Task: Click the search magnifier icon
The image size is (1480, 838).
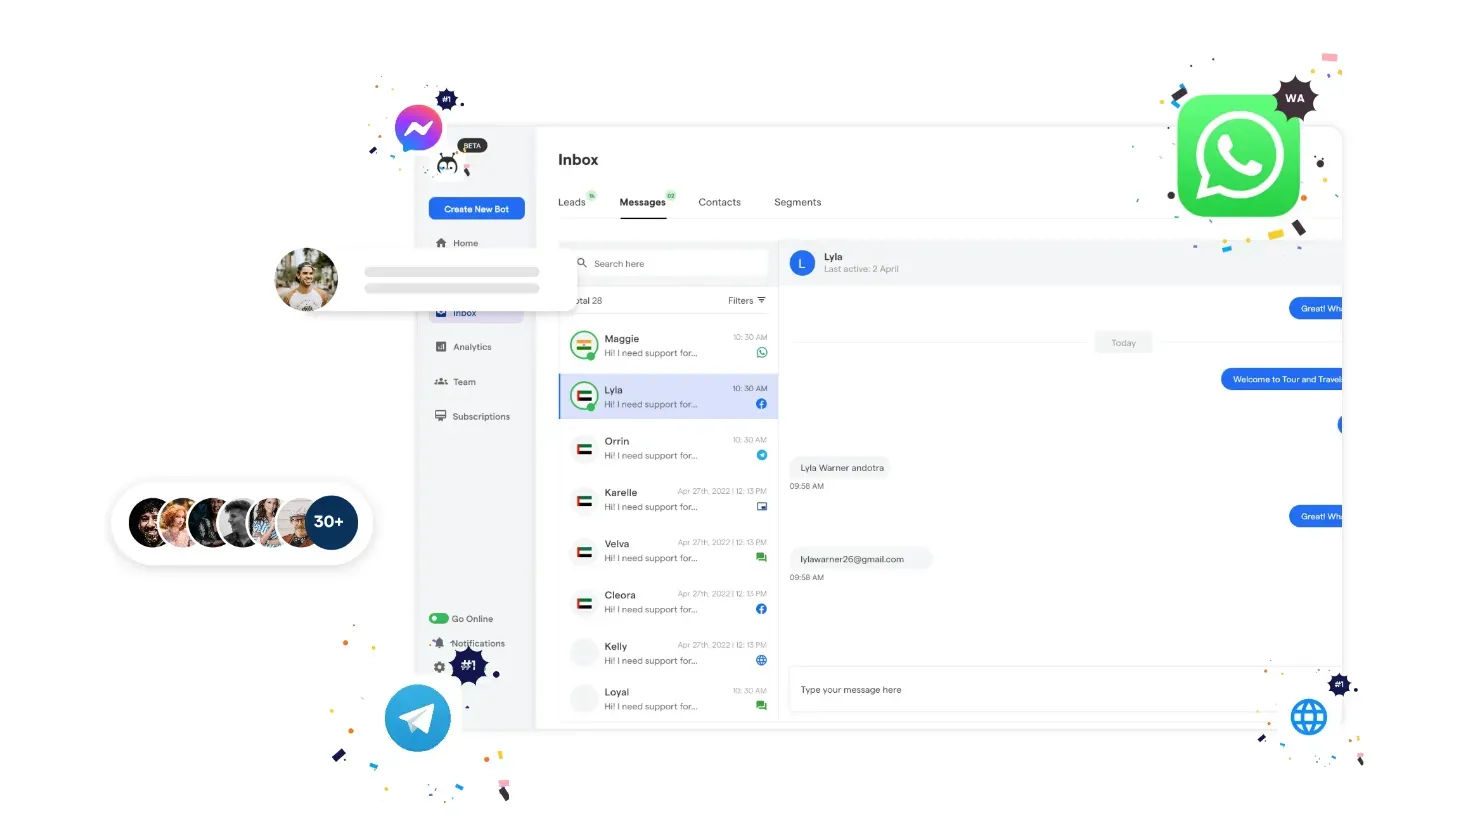Action: coord(581,263)
